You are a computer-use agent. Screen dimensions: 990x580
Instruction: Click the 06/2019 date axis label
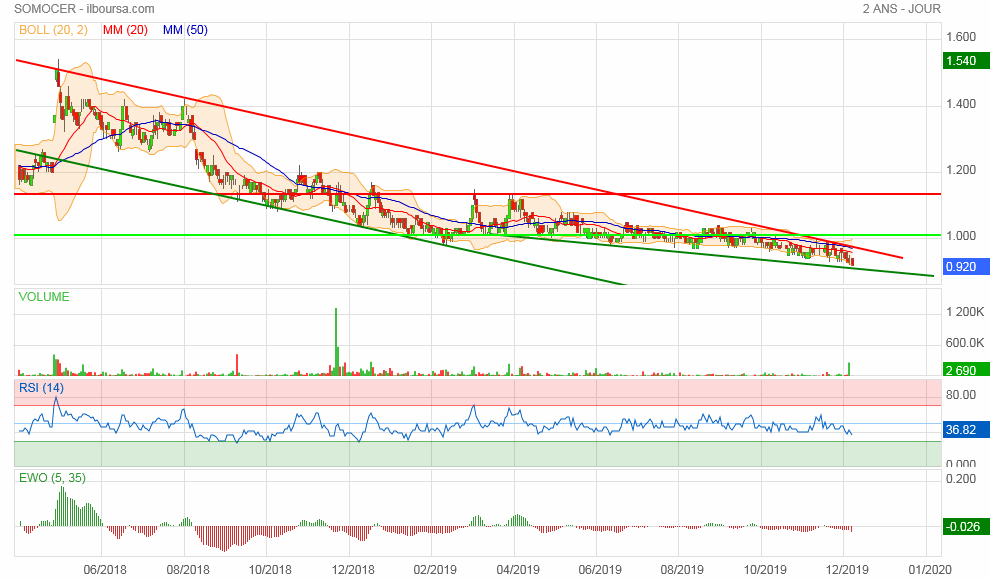600,570
